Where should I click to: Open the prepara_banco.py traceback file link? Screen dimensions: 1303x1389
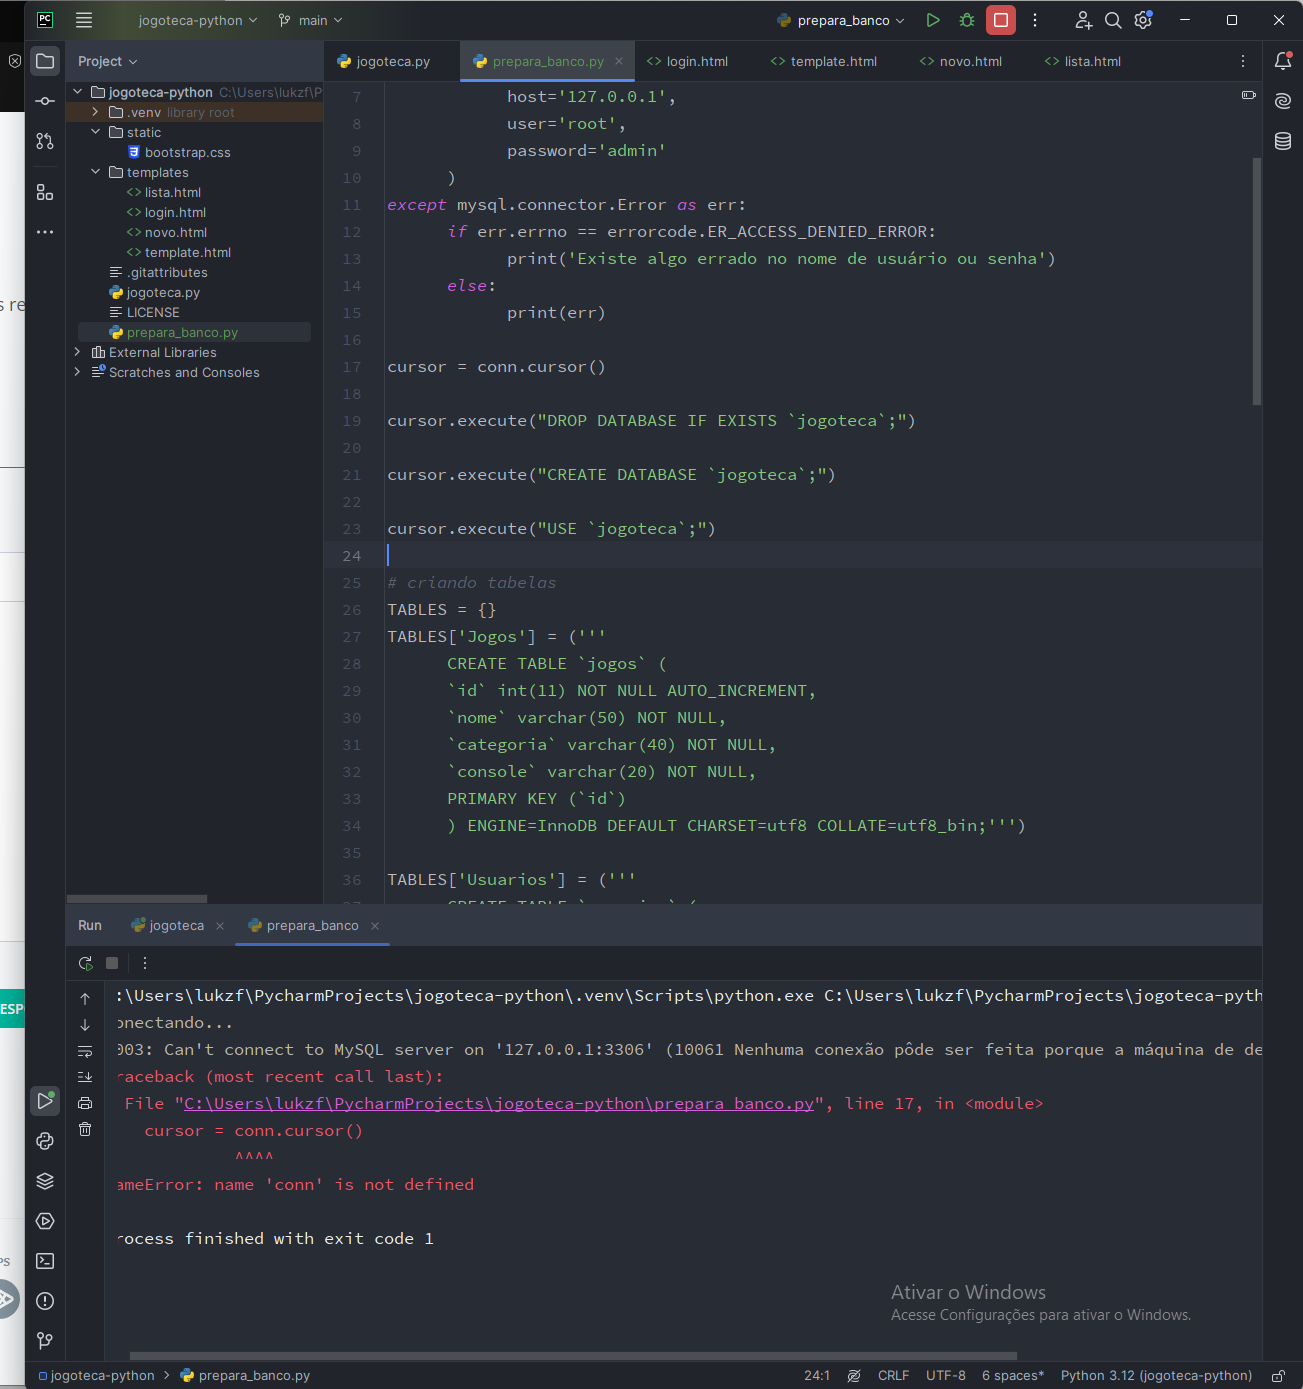point(499,1104)
